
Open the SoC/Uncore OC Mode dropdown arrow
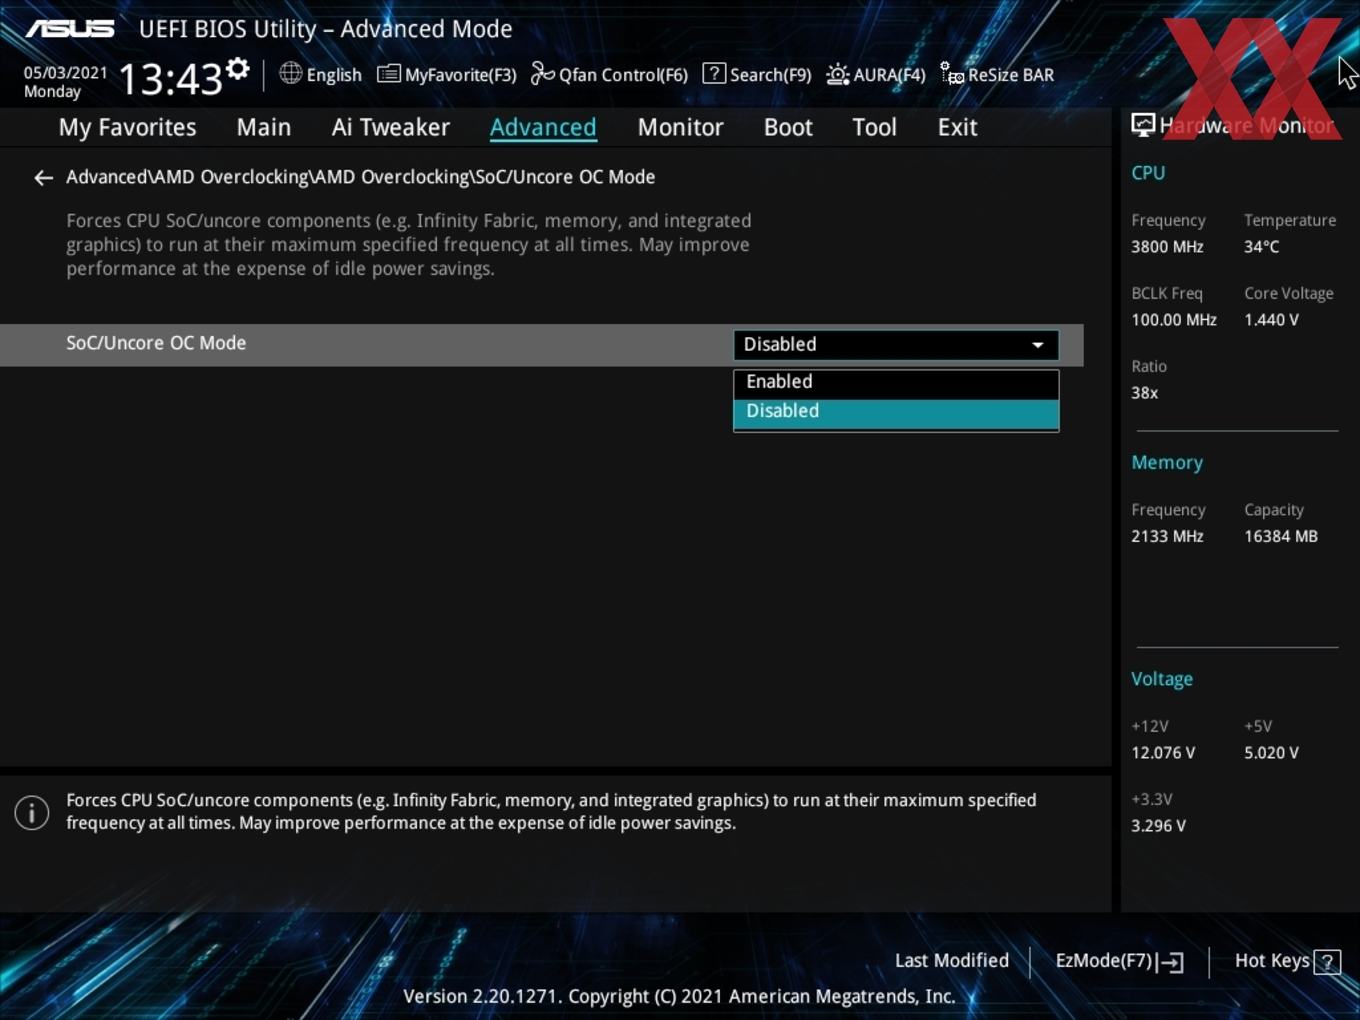point(1038,345)
